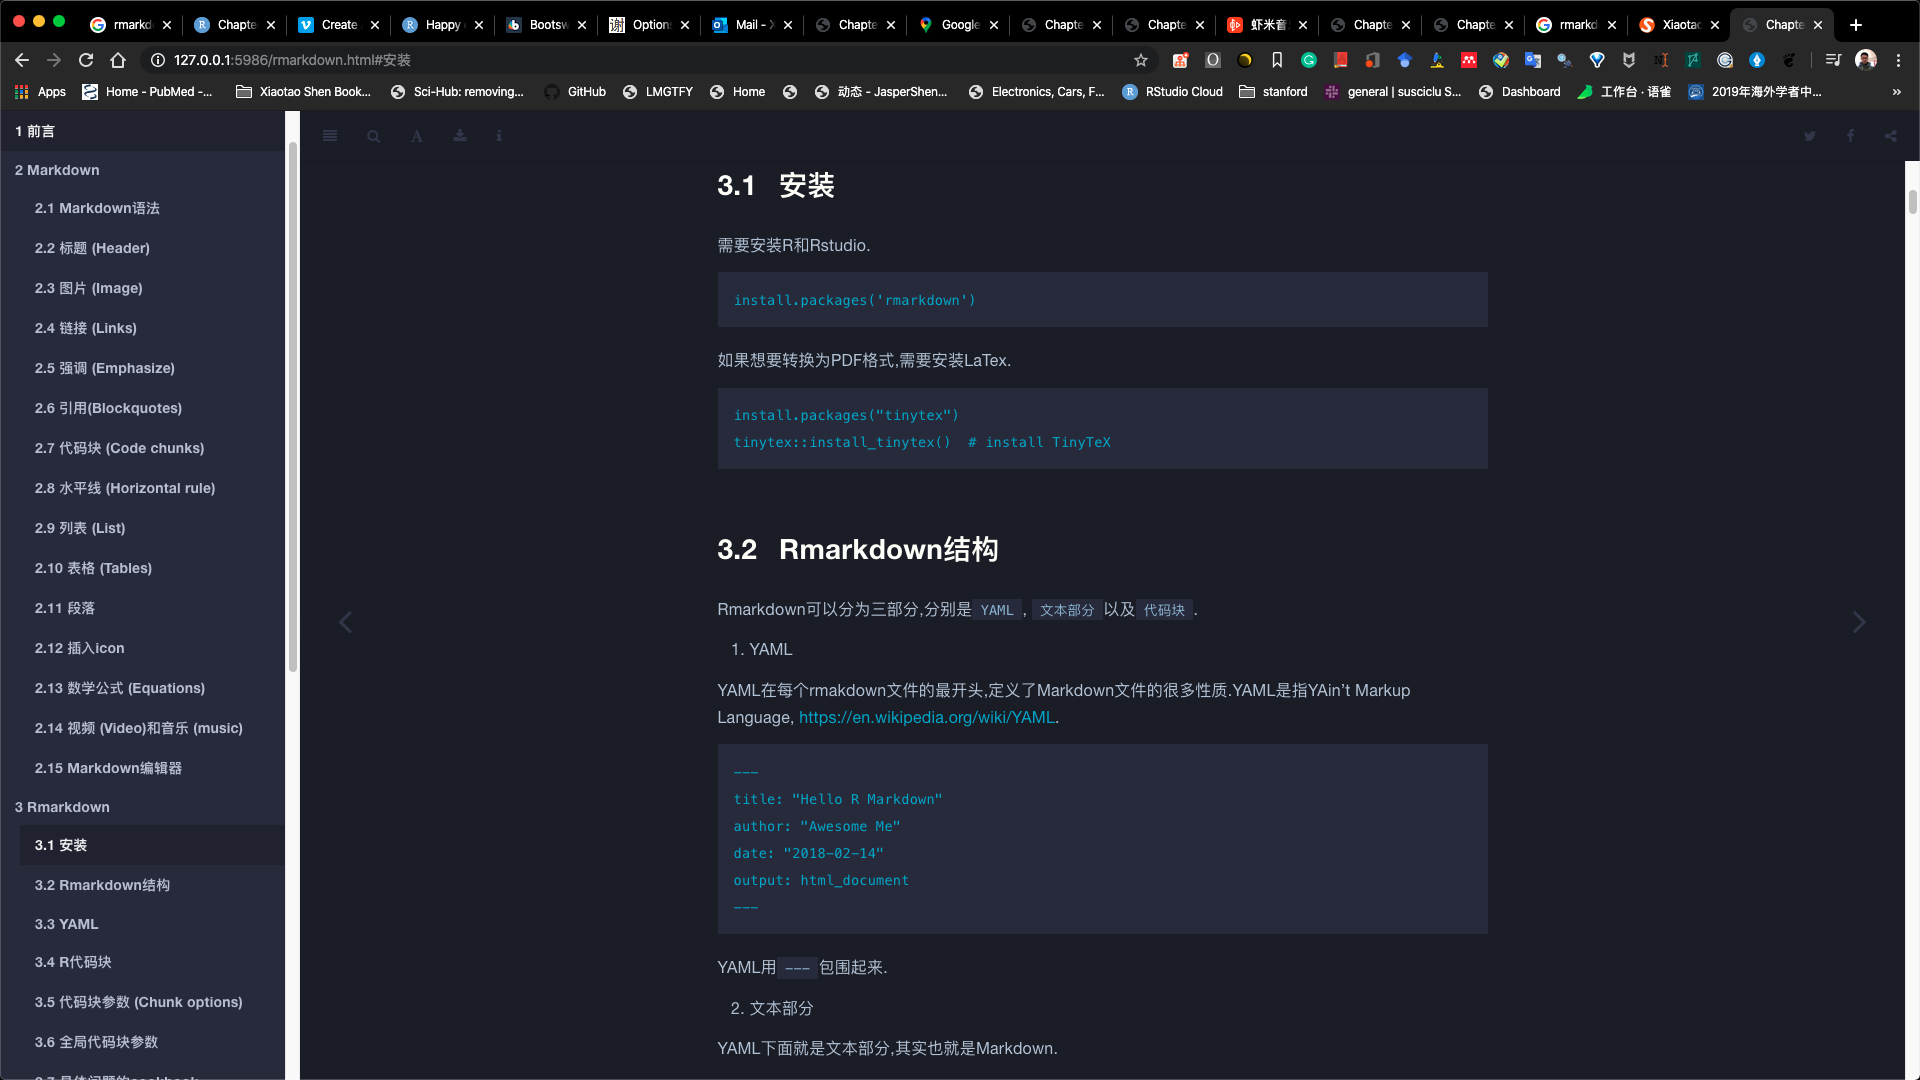The height and width of the screenshot is (1080, 1920).
Task: Toggle sidebar with the hamburger icon
Action: (330, 136)
